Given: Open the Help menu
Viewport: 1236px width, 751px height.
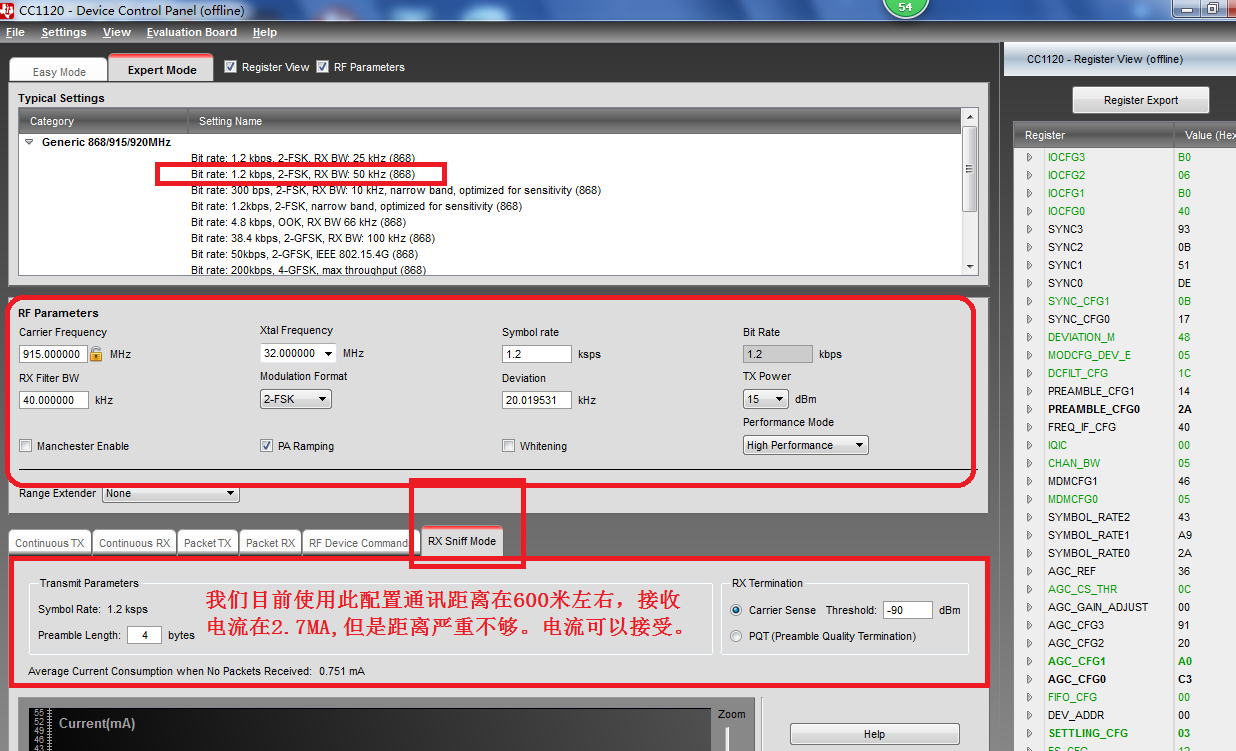Looking at the screenshot, I should pyautogui.click(x=265, y=32).
